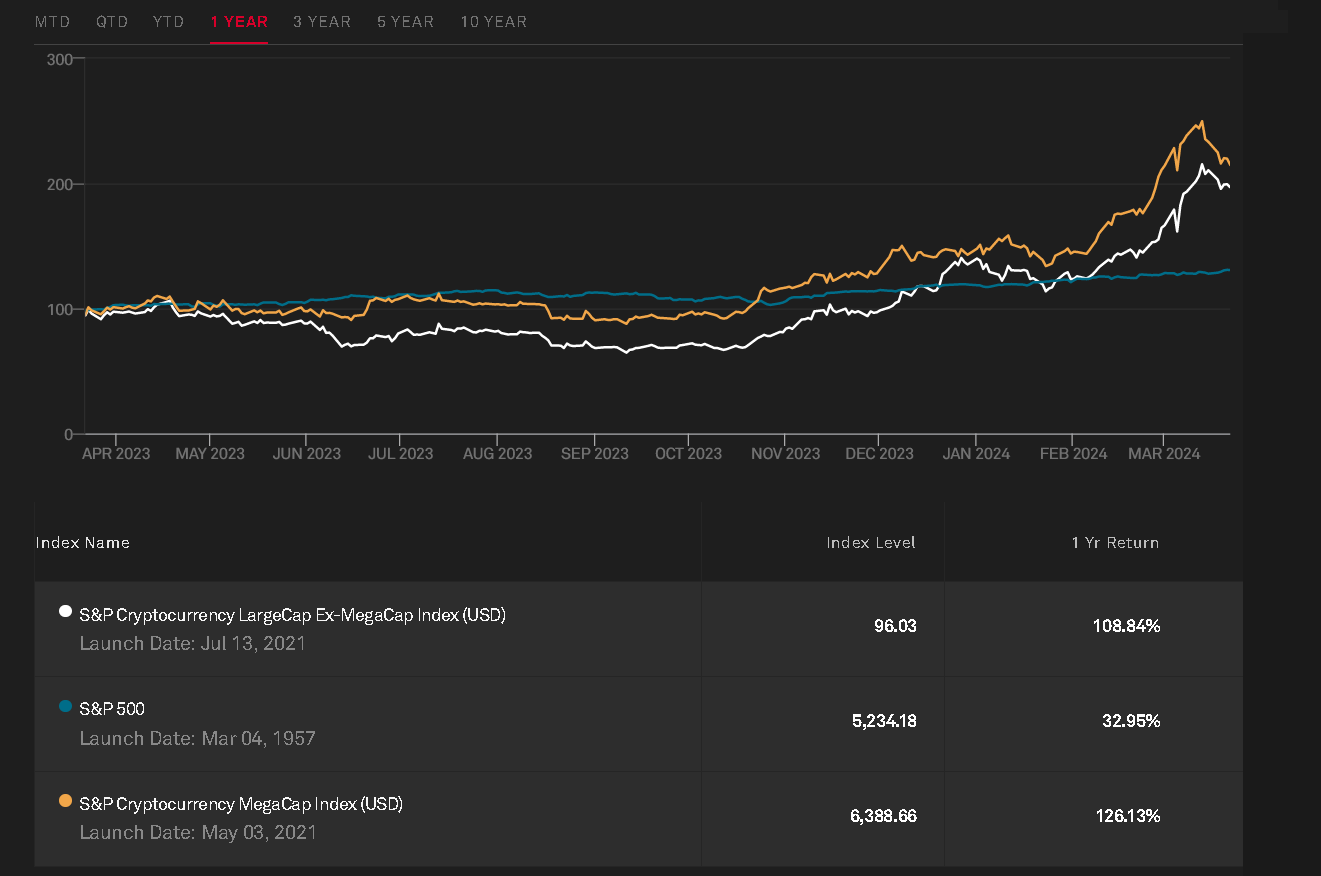Select the 32.95% return value
This screenshot has height=876, width=1321.
1132,721
